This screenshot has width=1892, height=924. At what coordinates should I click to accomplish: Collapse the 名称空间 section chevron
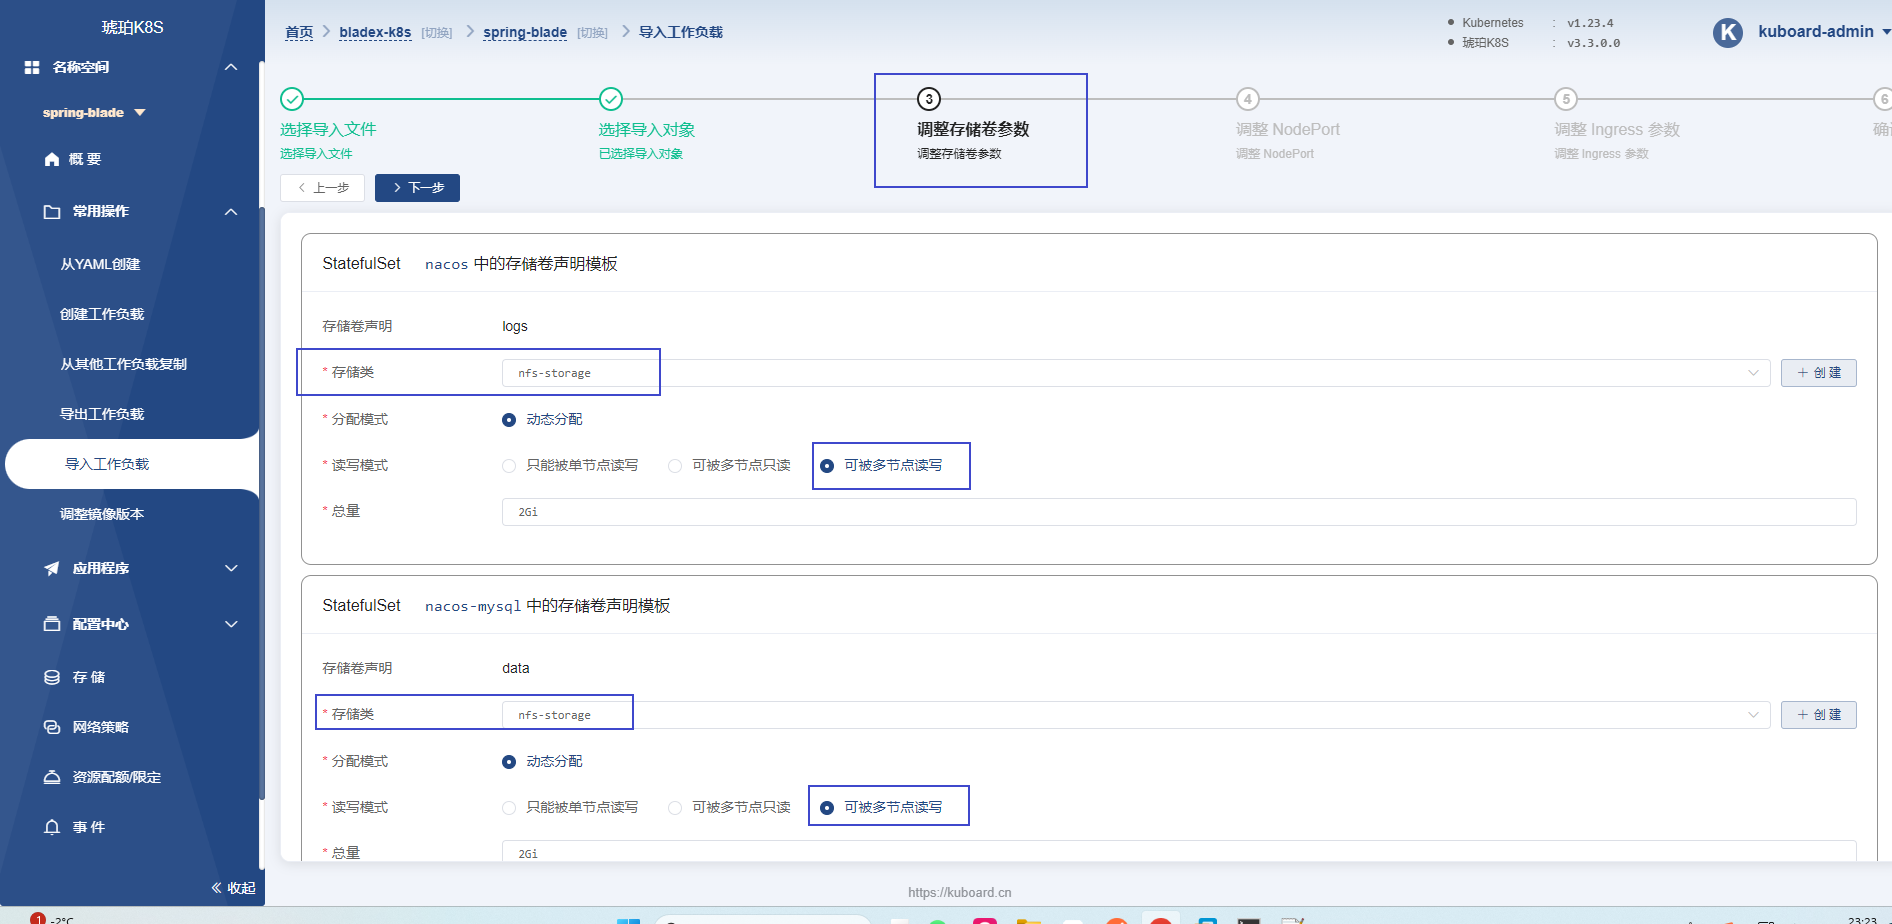pos(231,67)
